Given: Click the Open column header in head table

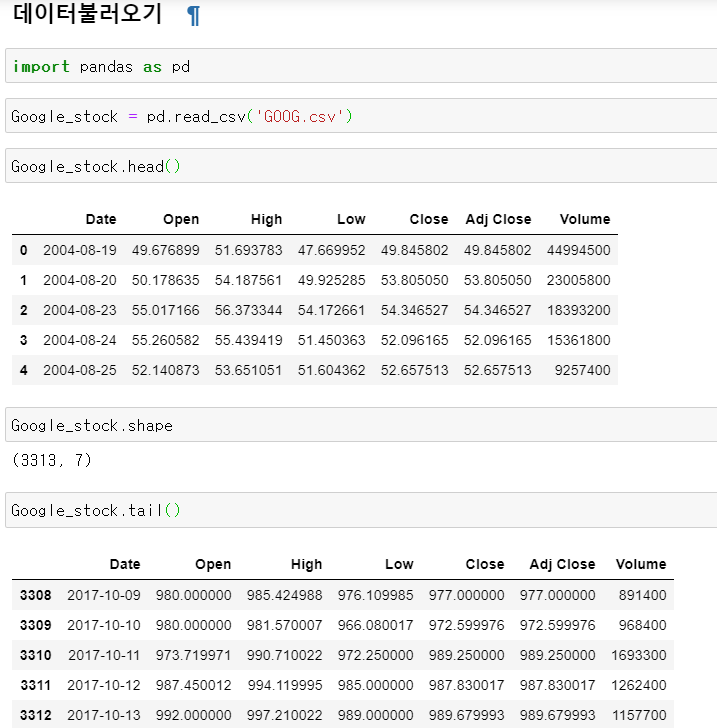Looking at the screenshot, I should pyautogui.click(x=181, y=219).
